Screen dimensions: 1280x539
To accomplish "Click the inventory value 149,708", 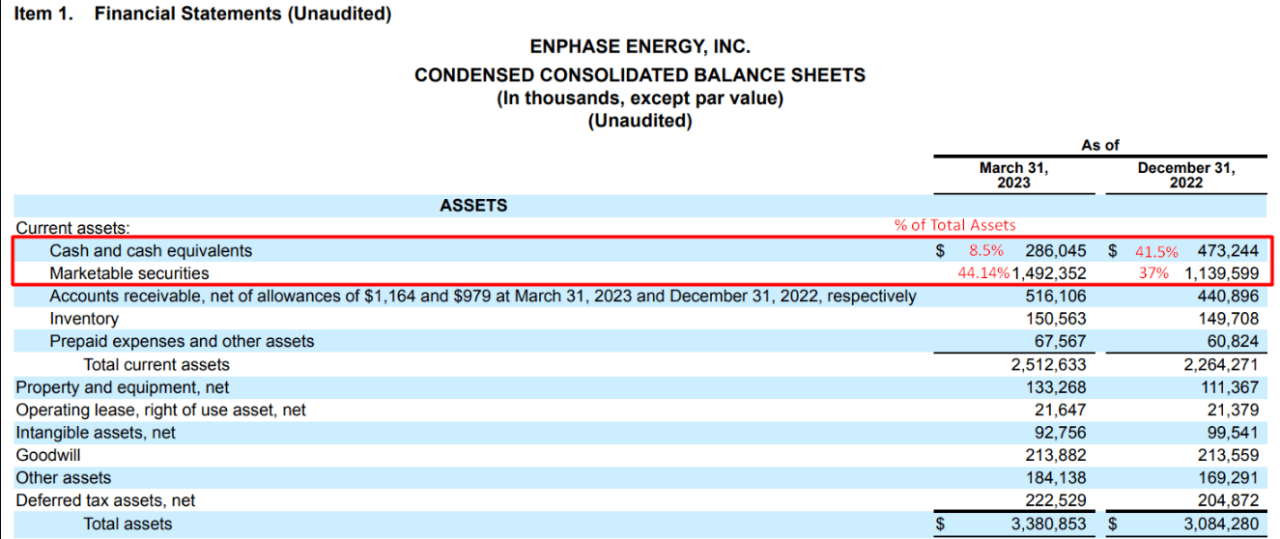I will [1227, 319].
